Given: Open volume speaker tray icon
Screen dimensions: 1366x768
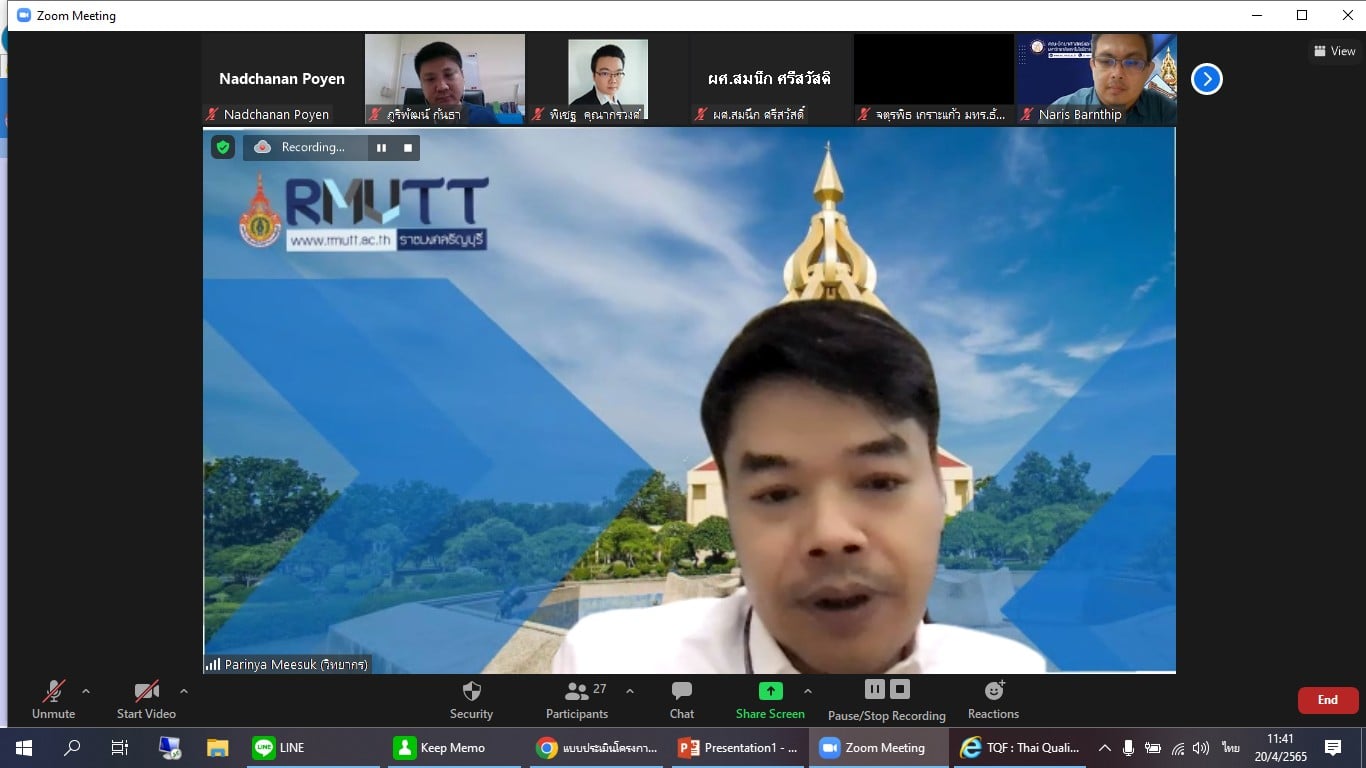Looking at the screenshot, I should point(1201,748).
